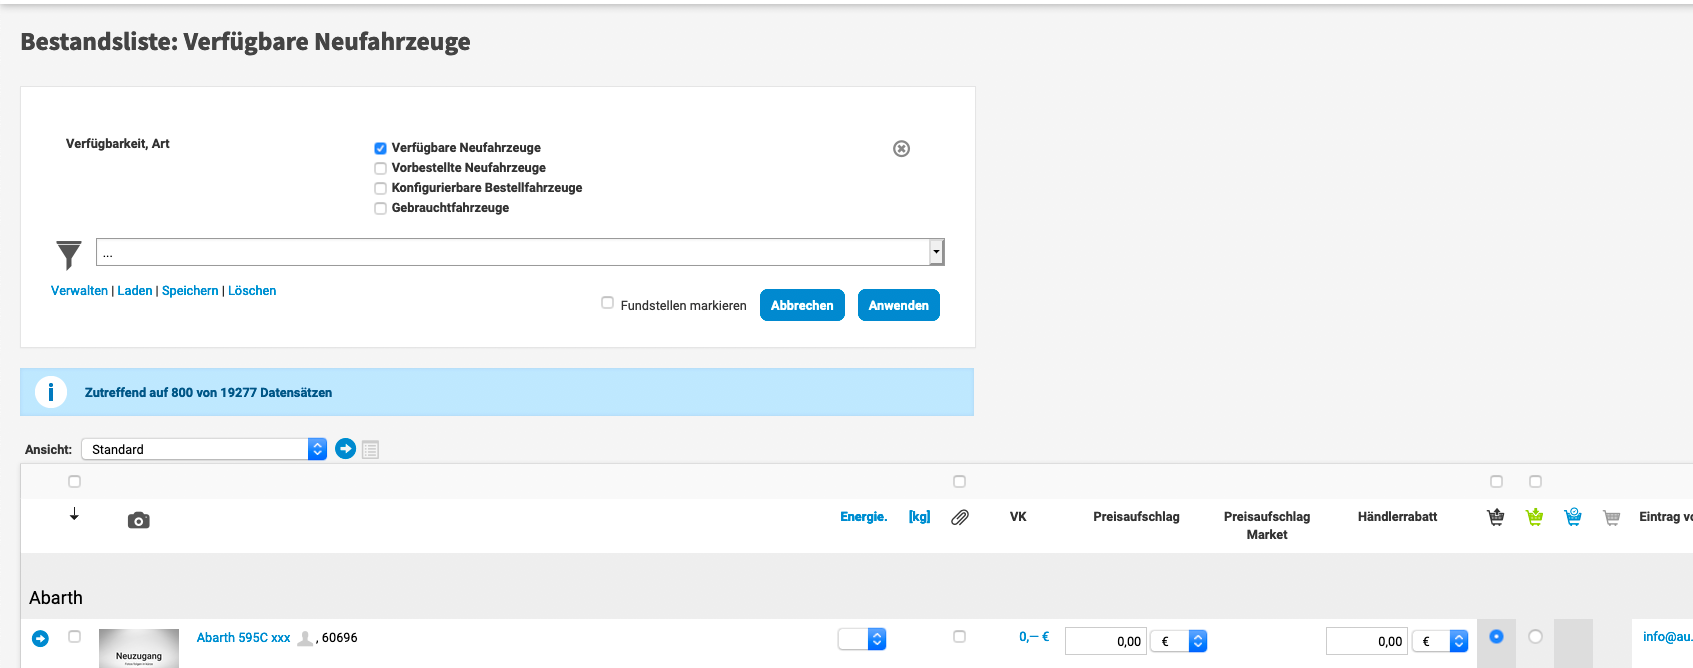The height and width of the screenshot is (668, 1693).
Task: Remove the Verfügbarkeit, Art filter criterion
Action: (x=901, y=149)
